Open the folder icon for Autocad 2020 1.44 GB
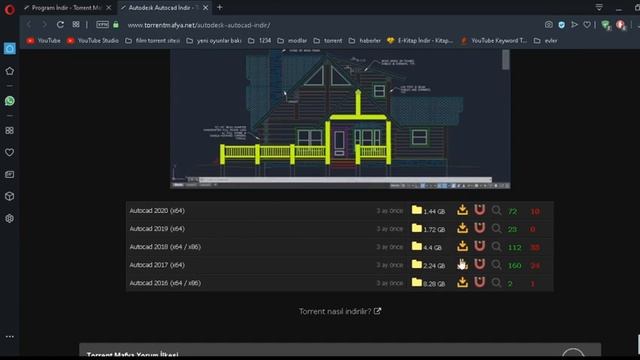This screenshot has width=640, height=360. coord(417,210)
